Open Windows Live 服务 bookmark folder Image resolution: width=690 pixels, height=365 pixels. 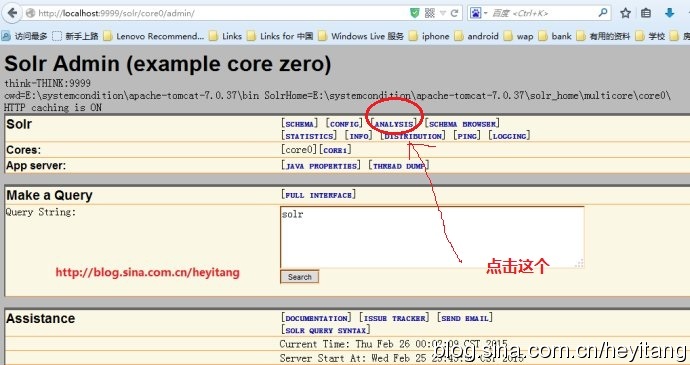tap(361, 36)
